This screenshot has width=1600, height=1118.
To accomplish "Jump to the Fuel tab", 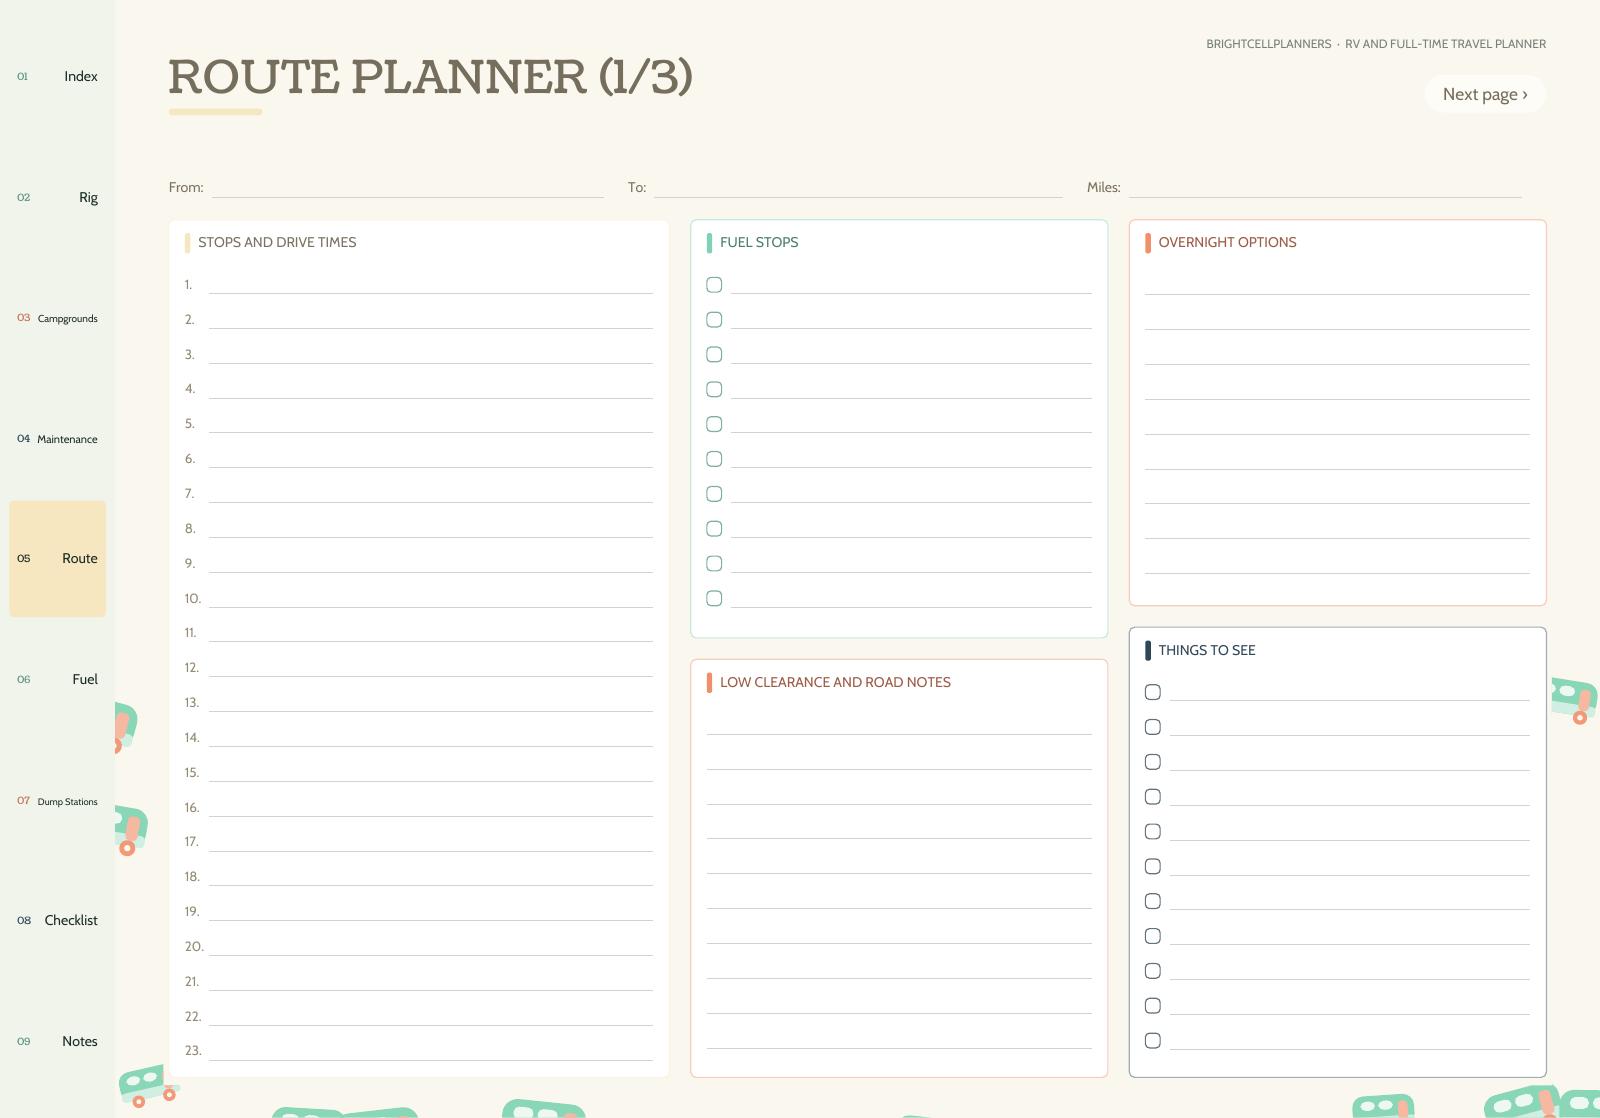I will 57,679.
